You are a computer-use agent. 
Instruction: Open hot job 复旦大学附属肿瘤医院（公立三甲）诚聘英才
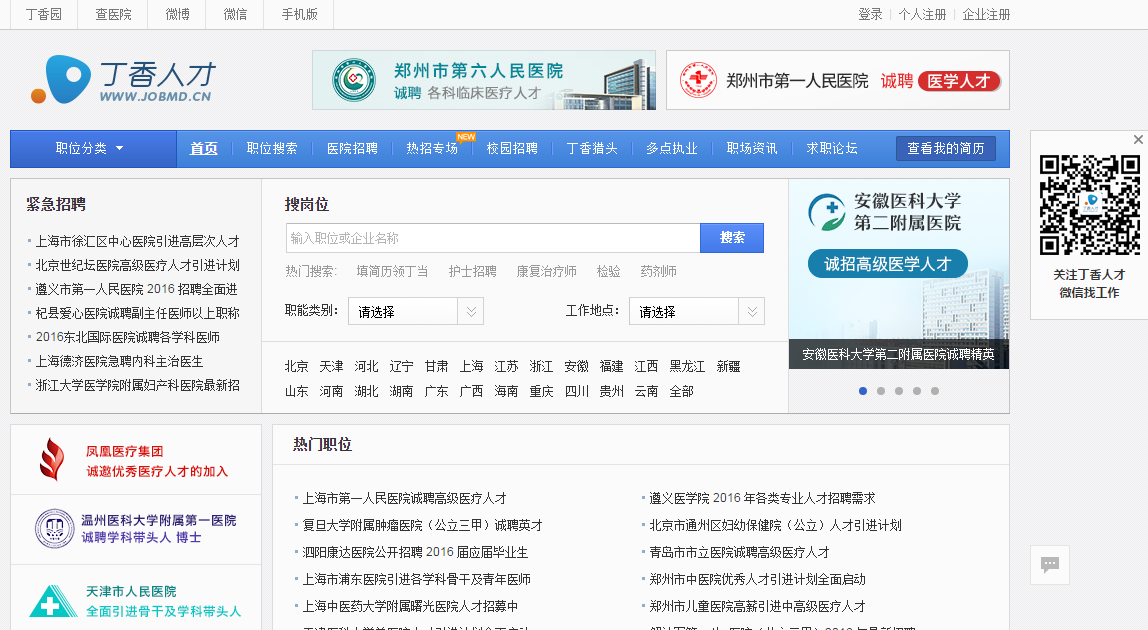coord(422,525)
